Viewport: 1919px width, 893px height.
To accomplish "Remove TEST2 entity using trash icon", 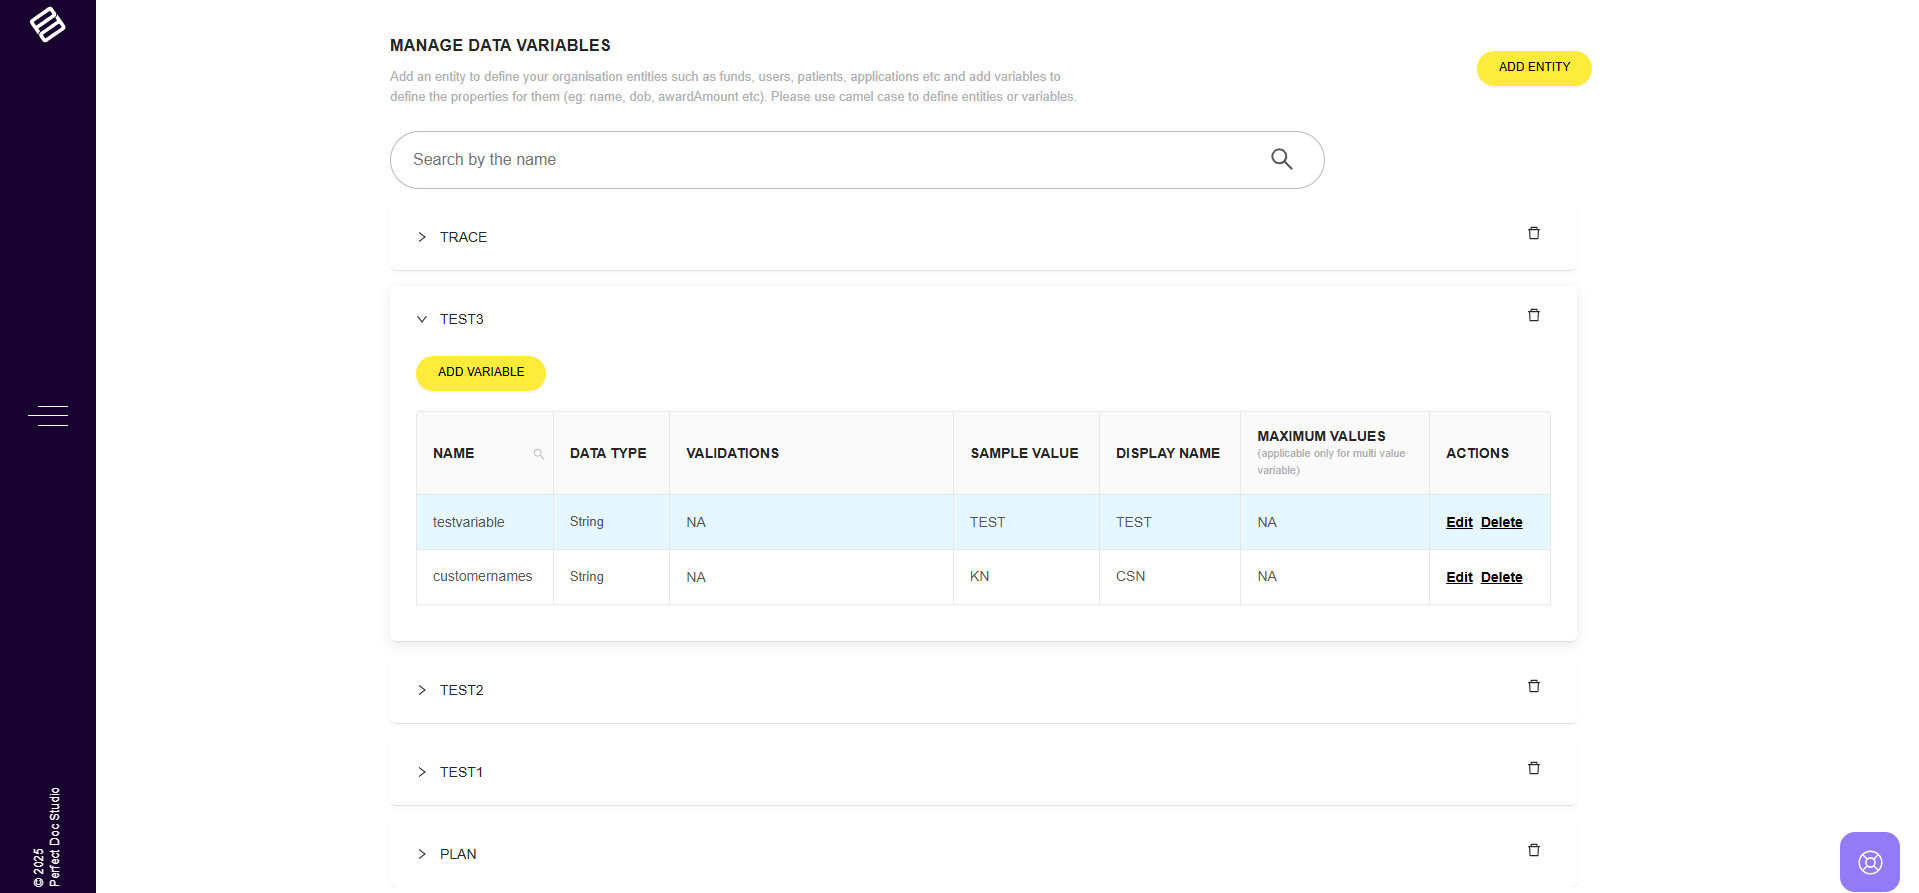I will coord(1533,687).
